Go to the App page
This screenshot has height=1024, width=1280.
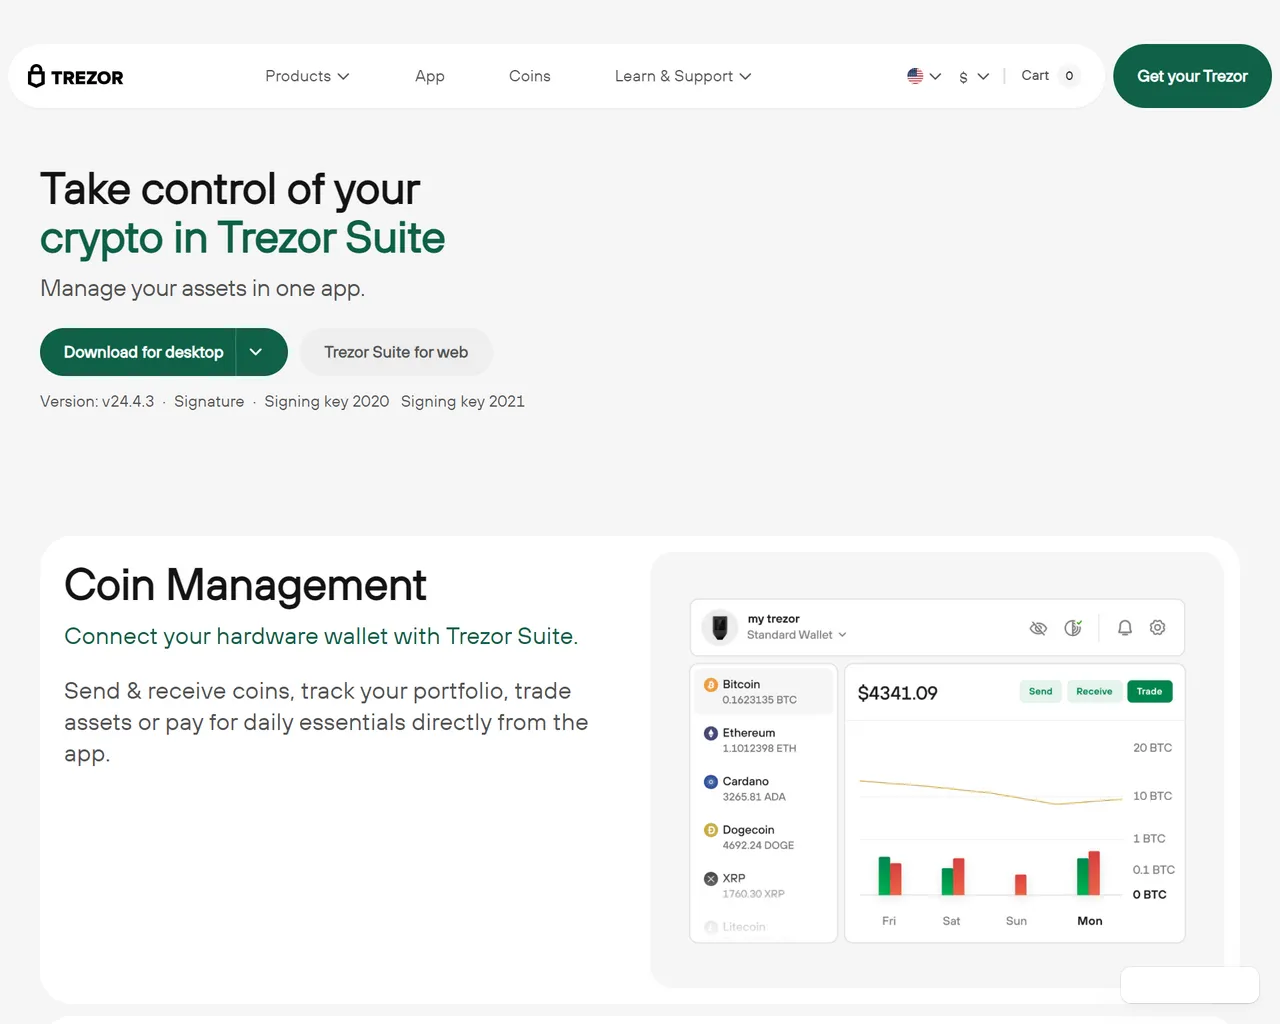click(430, 76)
